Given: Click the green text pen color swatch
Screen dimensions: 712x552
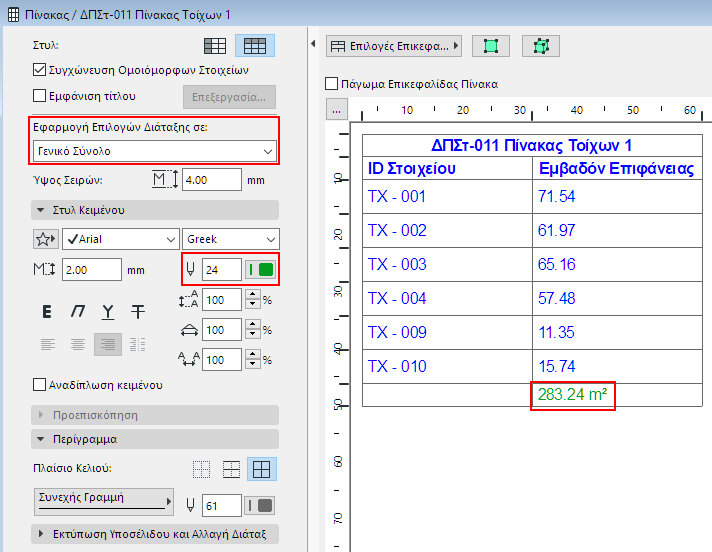Looking at the screenshot, I should click(x=262, y=270).
